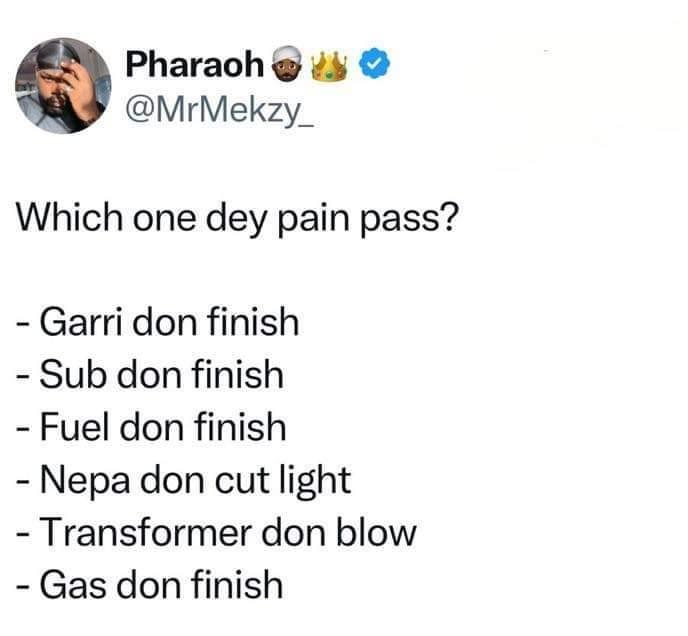Click the turban man emoji
This screenshot has height=636, width=688.
(287, 65)
